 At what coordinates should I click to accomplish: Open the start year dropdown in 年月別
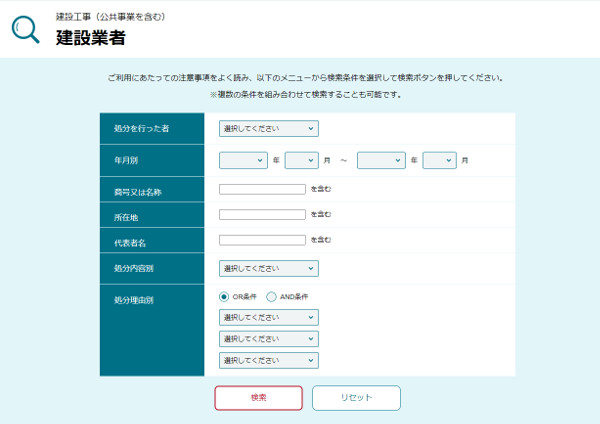(243, 160)
